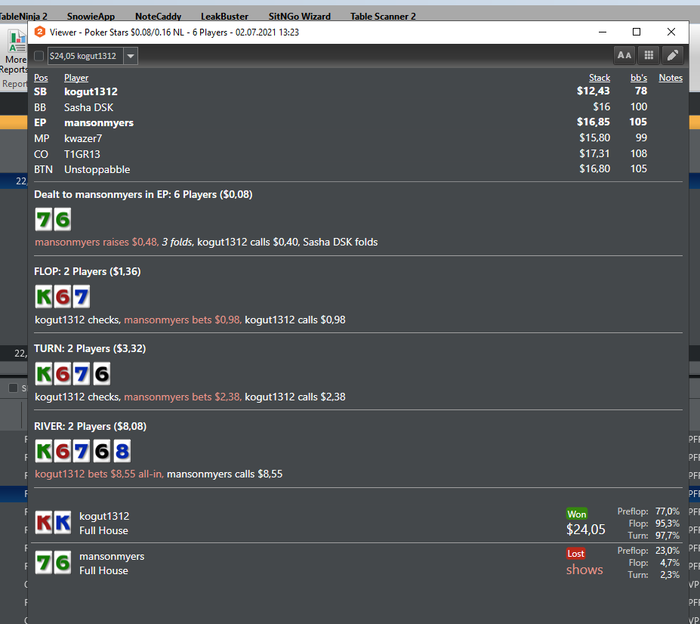Click the blue K in kogut1312's showdown hand
The width and height of the screenshot is (700, 624).
pos(62,522)
